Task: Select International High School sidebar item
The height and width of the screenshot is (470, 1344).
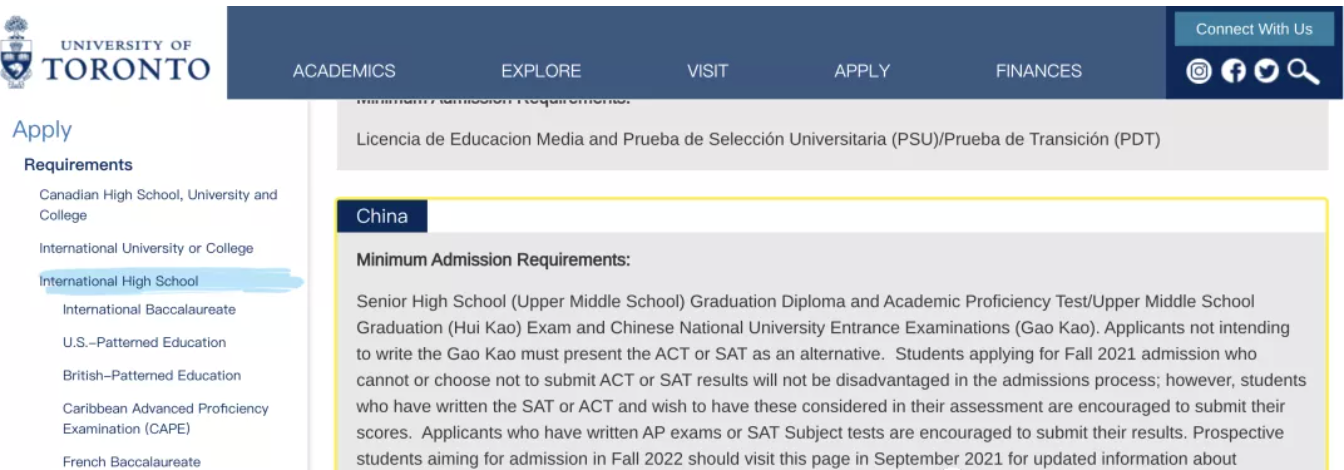Action: pos(119,281)
